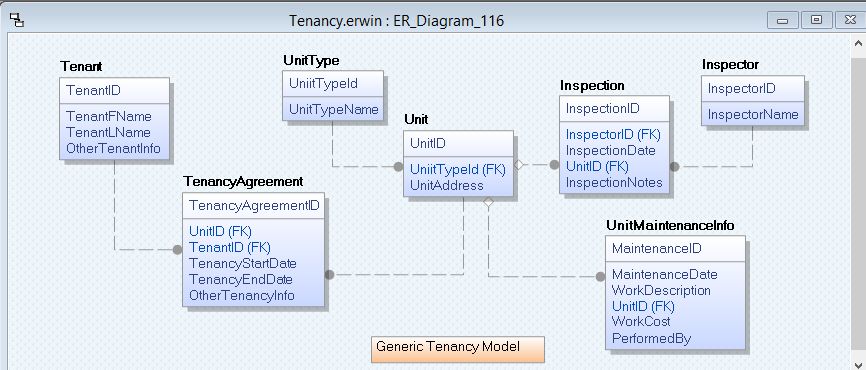Minimize the ER_Diagram_116 window

(x=782, y=20)
